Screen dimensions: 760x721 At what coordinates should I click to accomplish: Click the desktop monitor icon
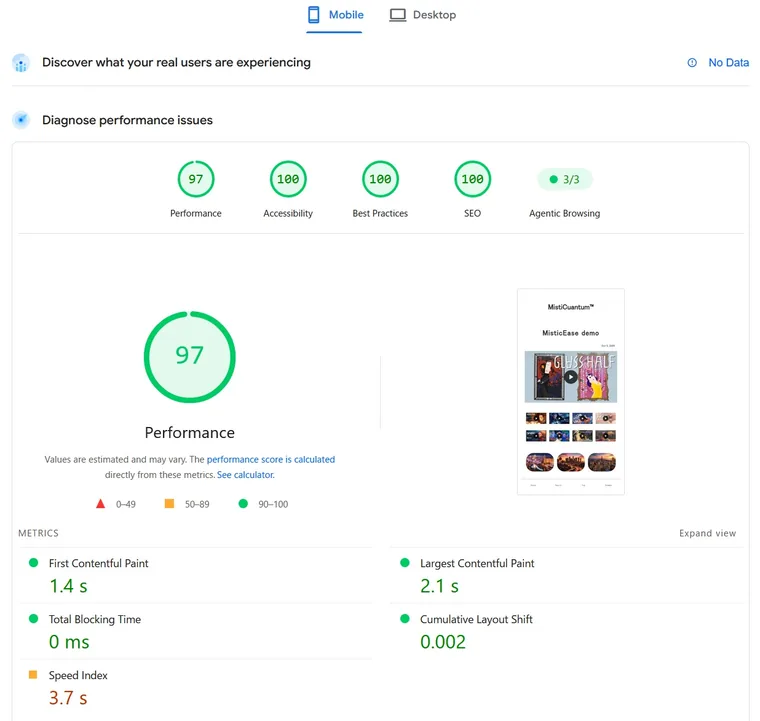pos(397,15)
